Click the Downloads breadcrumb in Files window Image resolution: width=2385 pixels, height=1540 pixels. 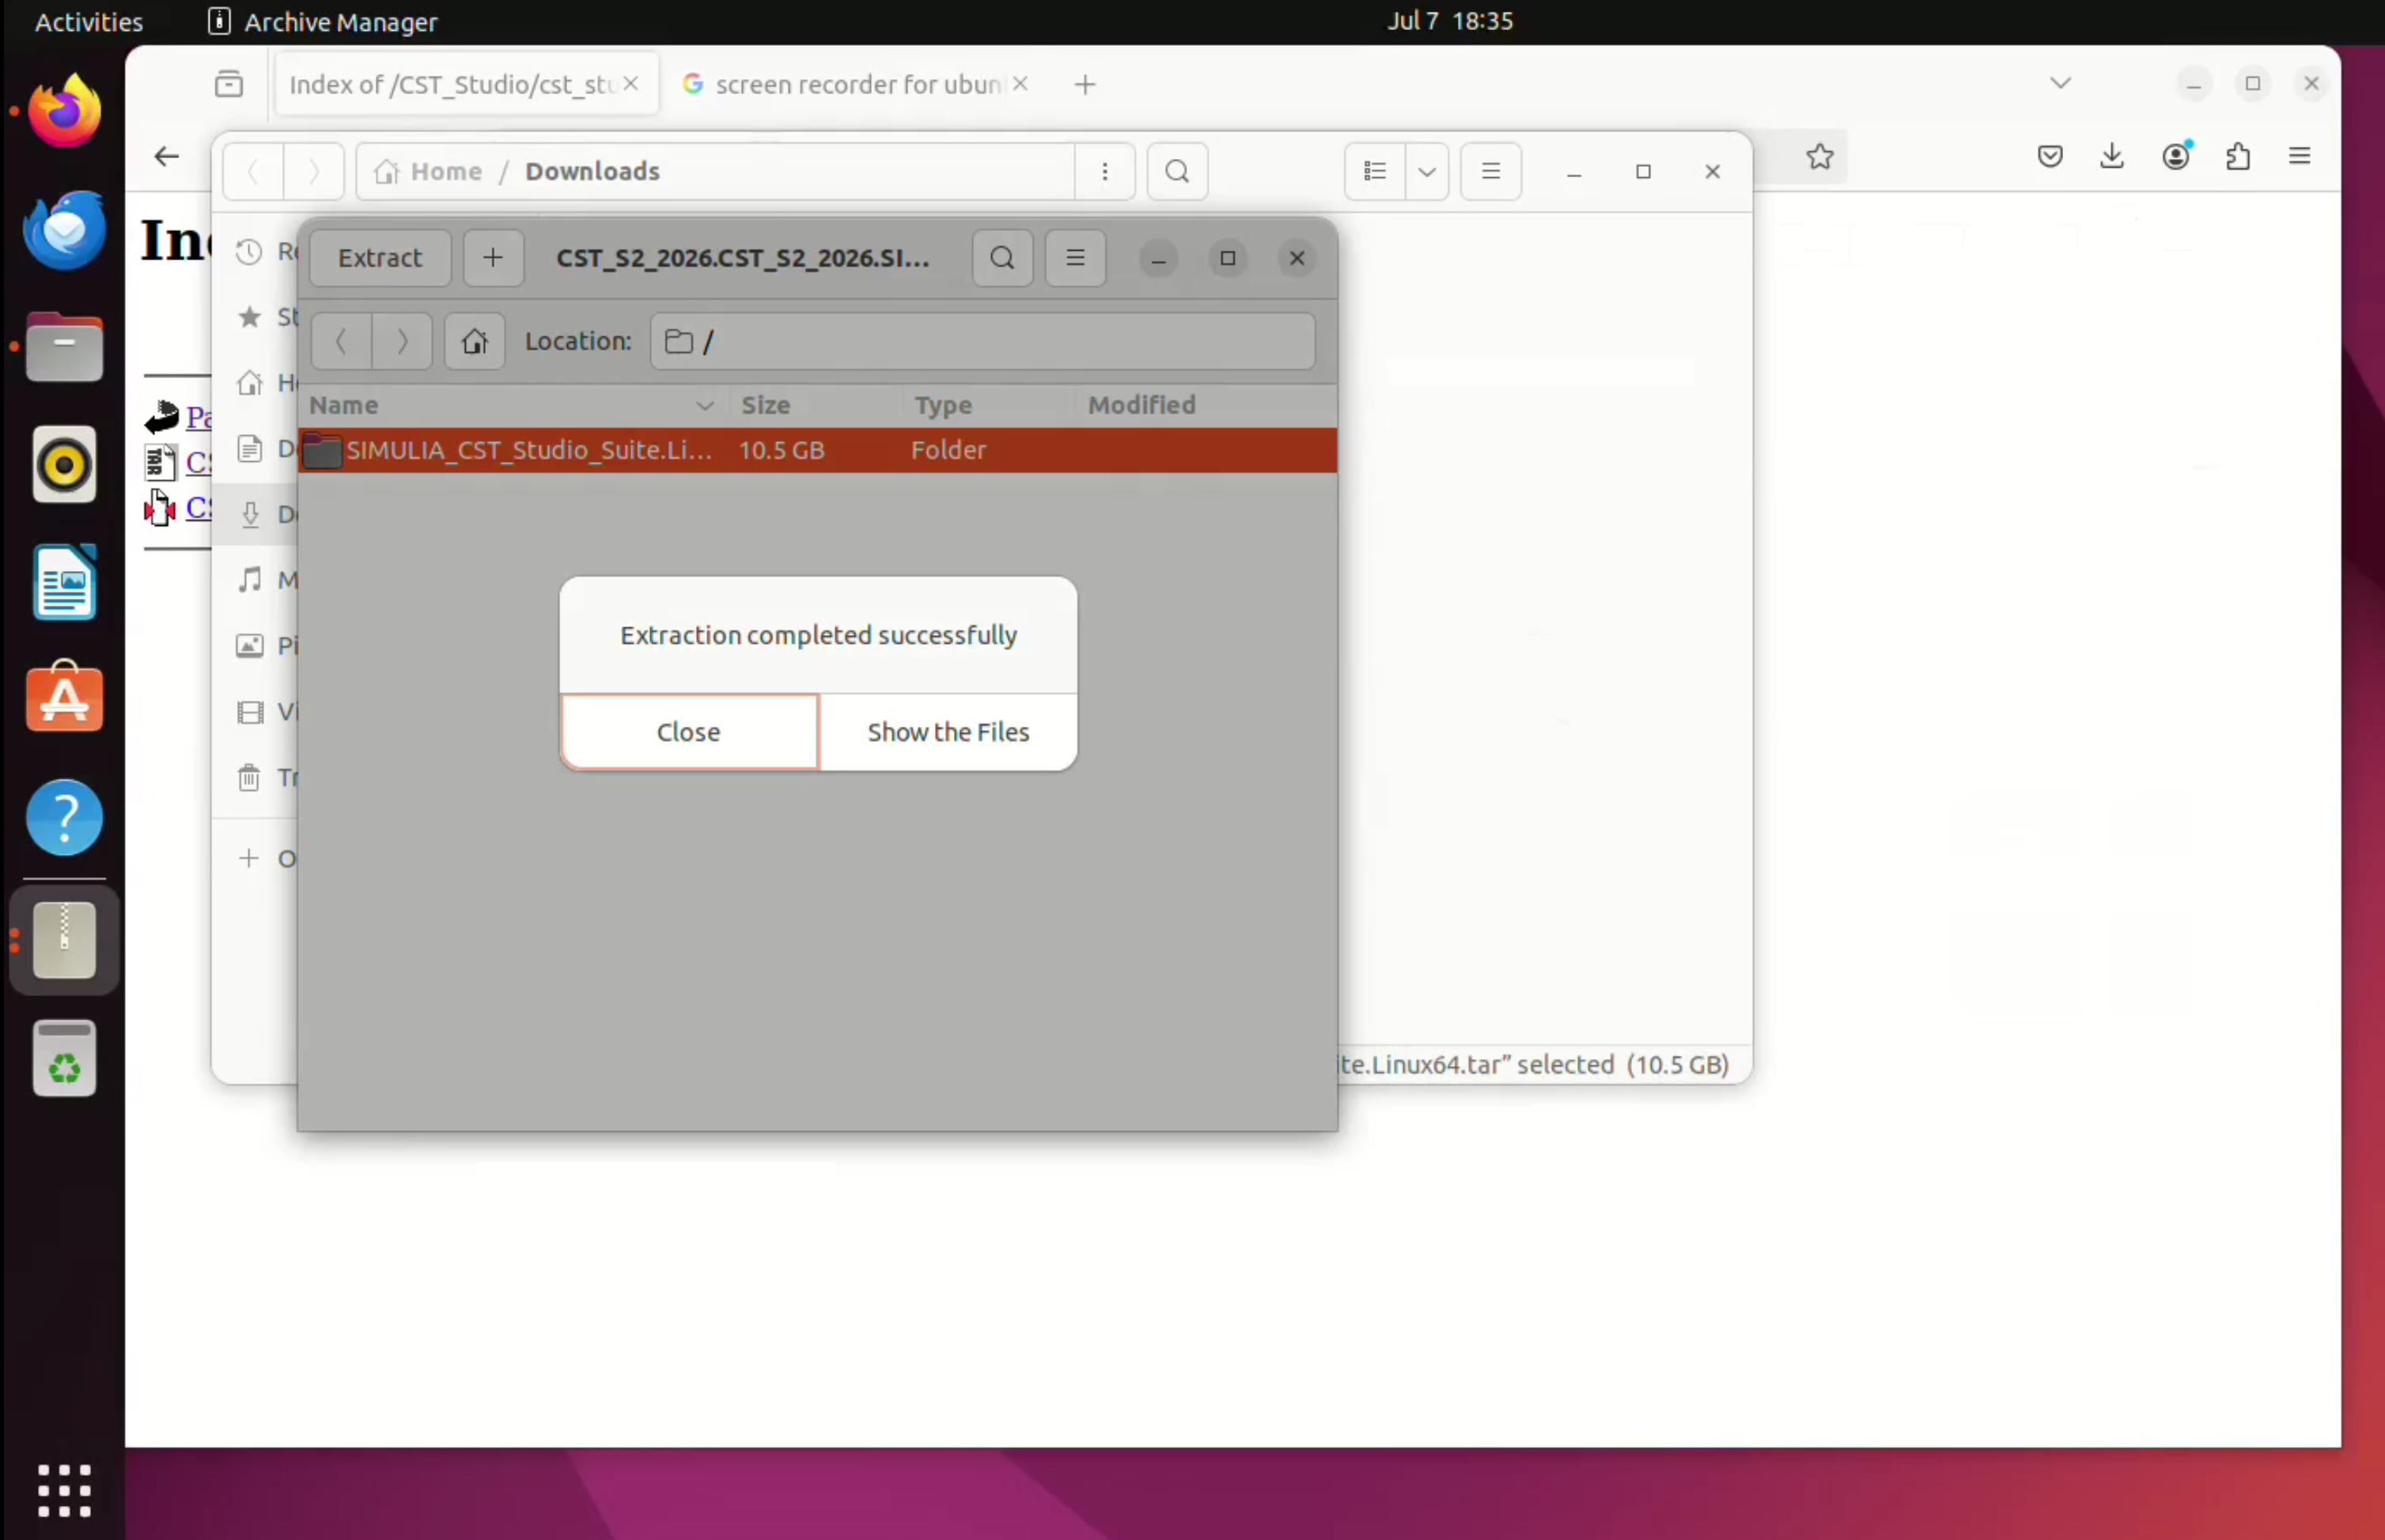click(x=592, y=172)
